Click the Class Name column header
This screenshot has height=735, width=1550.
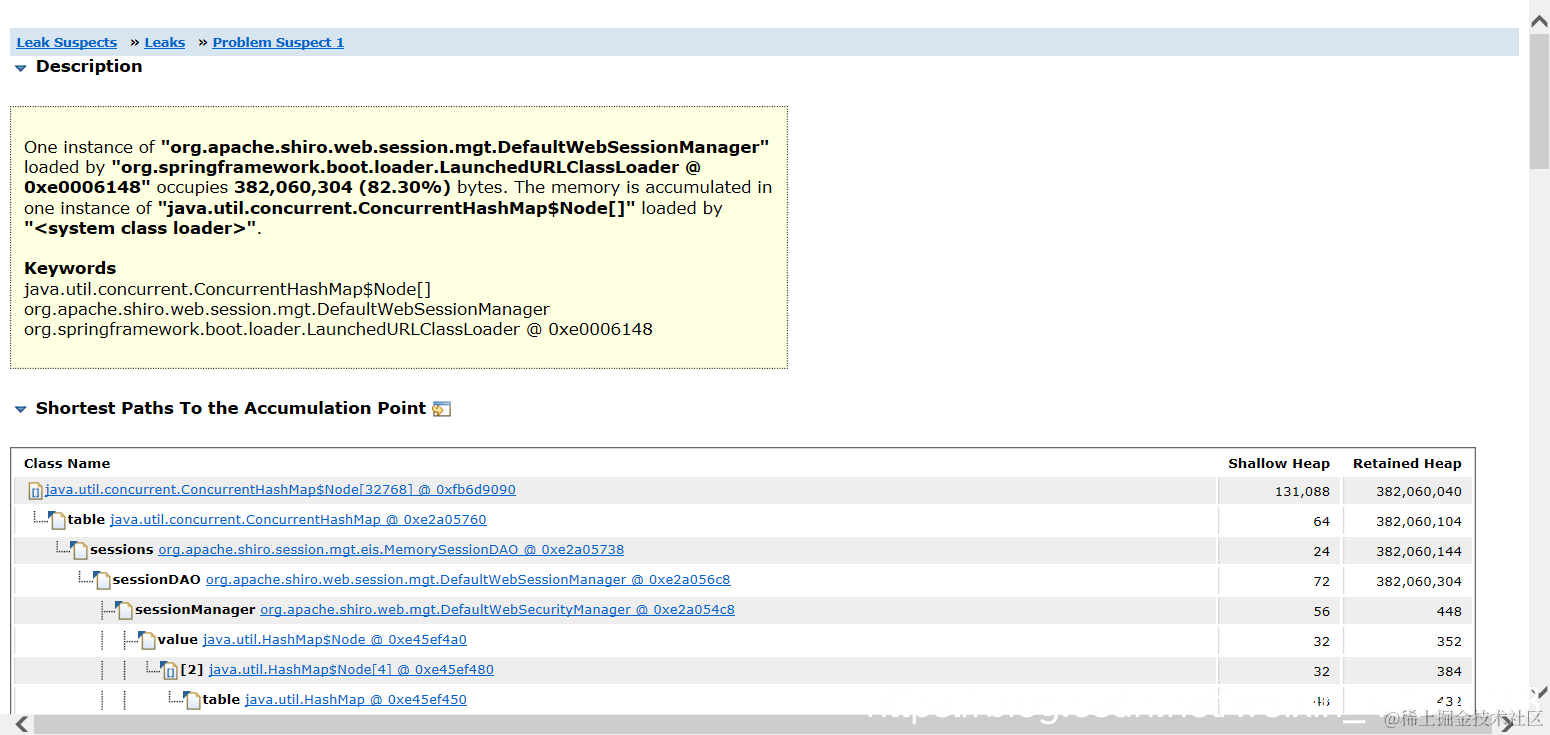coord(67,463)
